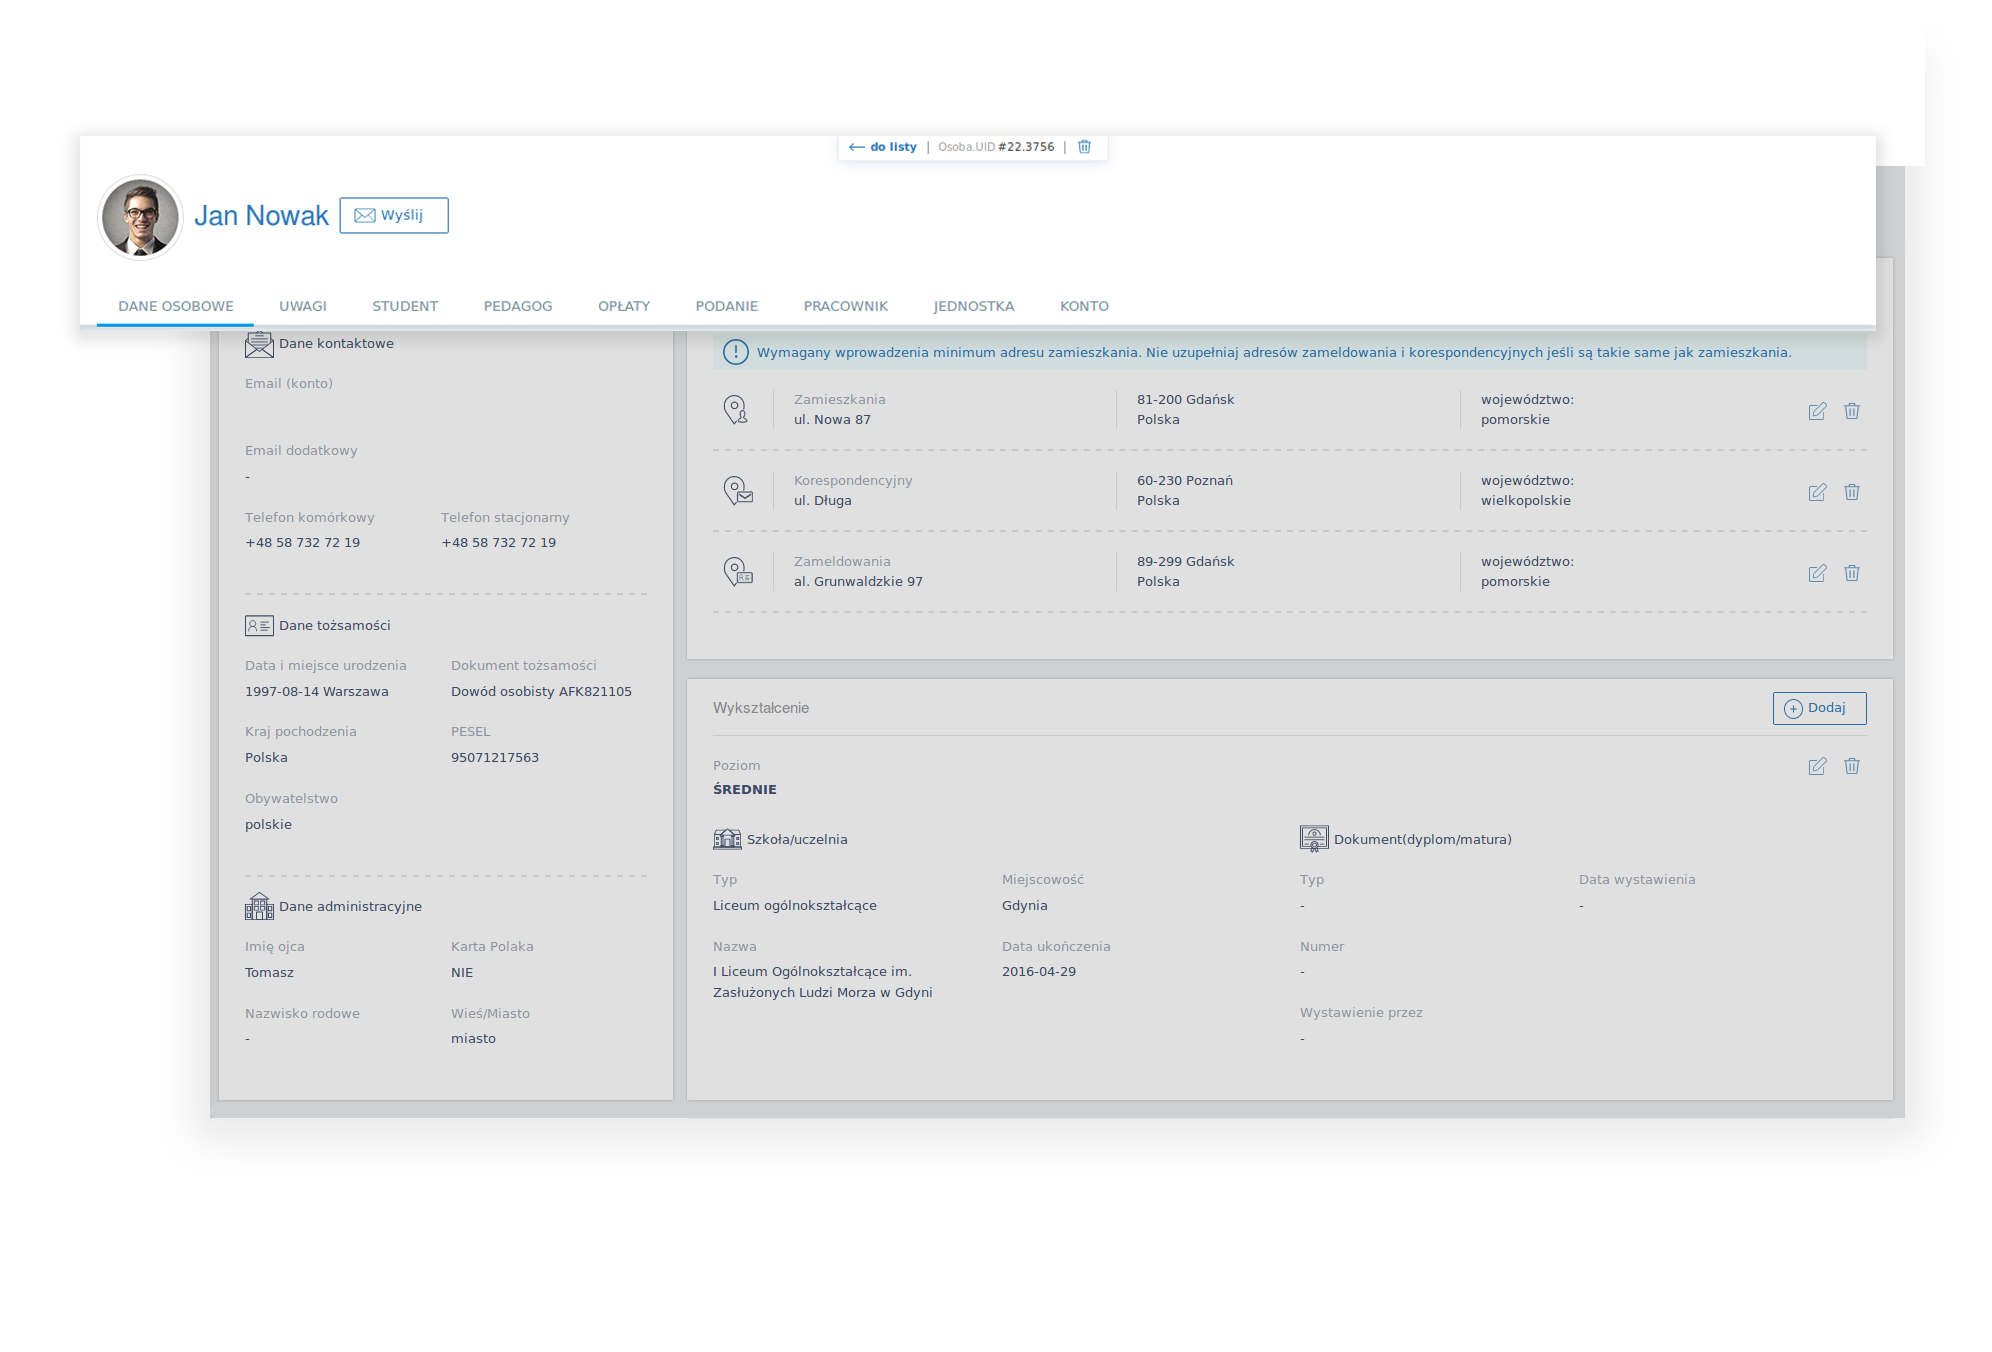Click 'Gdynia' locality value
This screenshot has width=1992, height=1352.
click(x=1025, y=906)
